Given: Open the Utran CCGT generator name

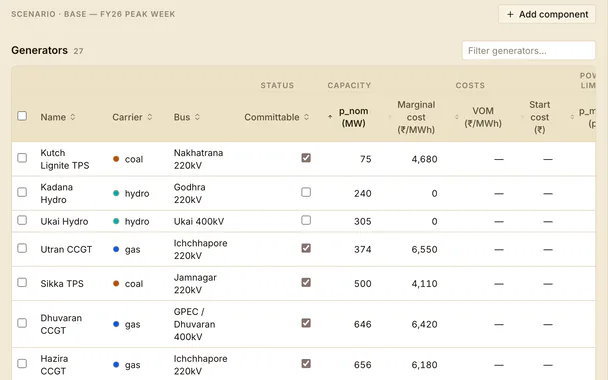Looking at the screenshot, I should 66,249.
